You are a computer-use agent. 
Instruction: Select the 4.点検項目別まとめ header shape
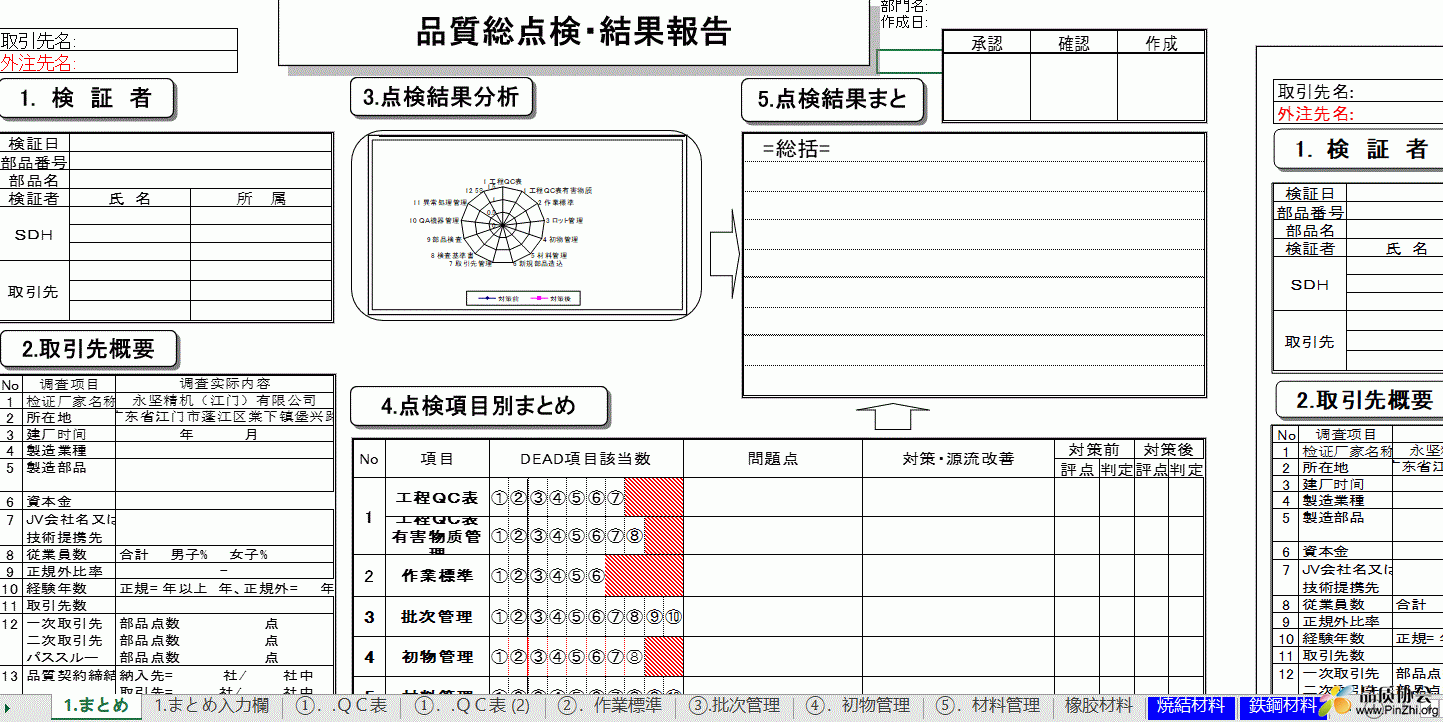(479, 406)
